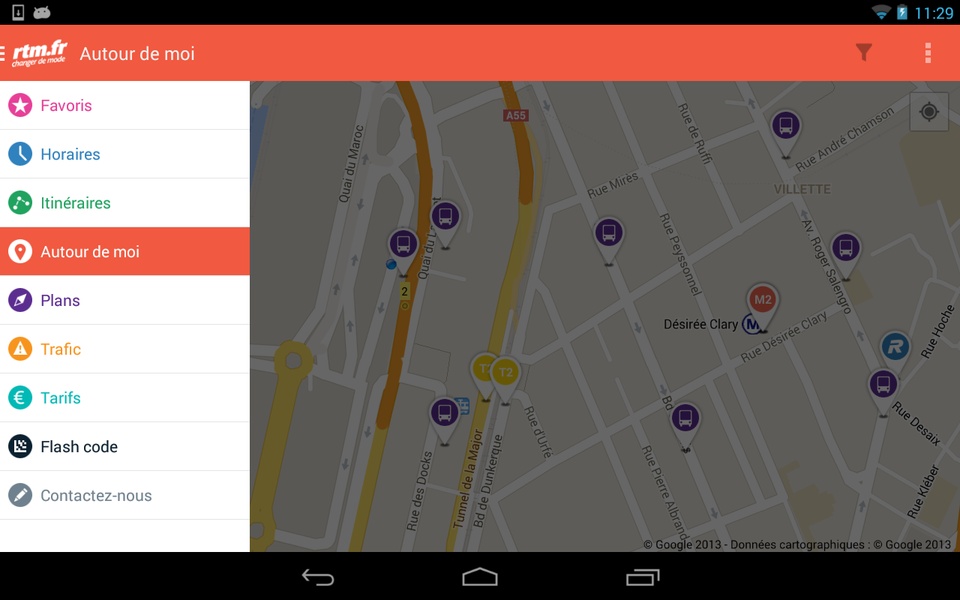Tap the A55 motorway shield on the map
The image size is (960, 600).
tap(516, 115)
